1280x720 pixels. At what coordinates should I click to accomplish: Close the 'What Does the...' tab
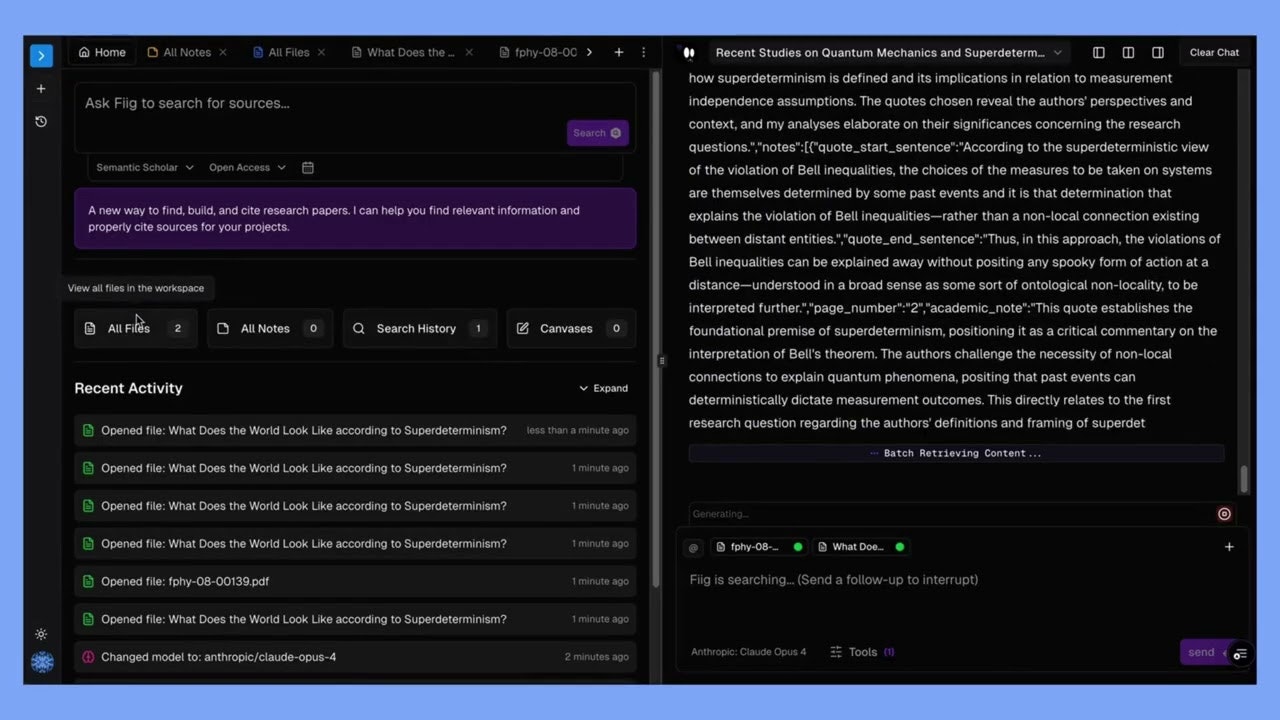click(x=470, y=52)
